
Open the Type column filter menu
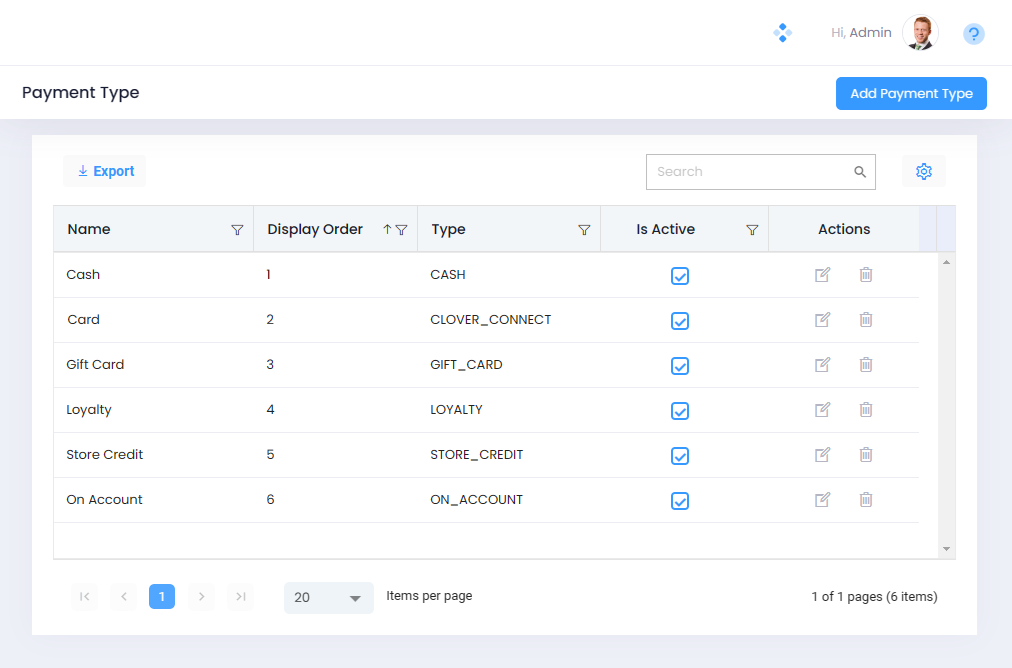pos(584,230)
